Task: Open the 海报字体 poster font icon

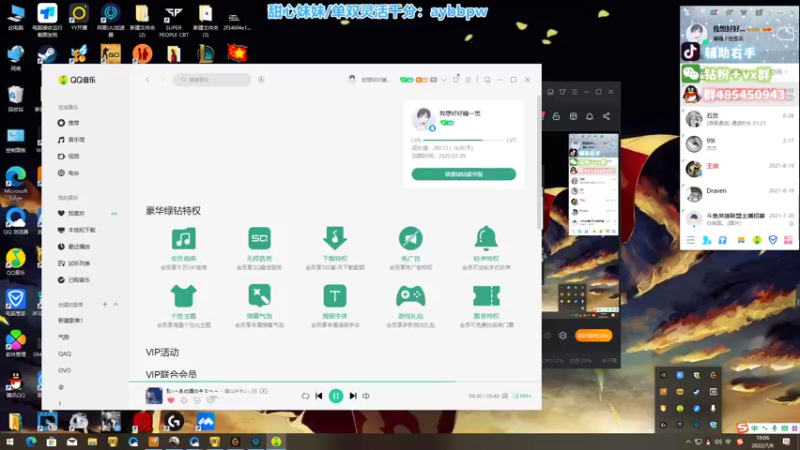Action: coord(335,296)
